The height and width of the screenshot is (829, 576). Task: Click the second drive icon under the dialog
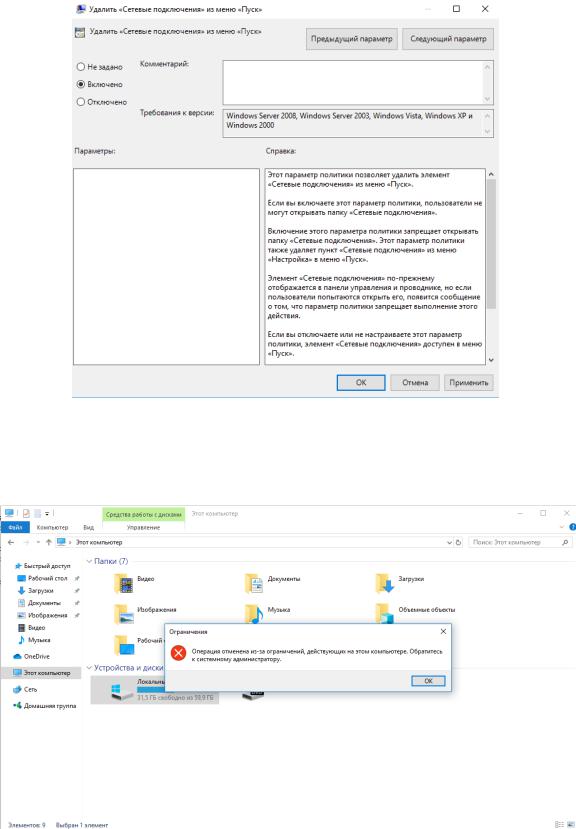coord(253,696)
